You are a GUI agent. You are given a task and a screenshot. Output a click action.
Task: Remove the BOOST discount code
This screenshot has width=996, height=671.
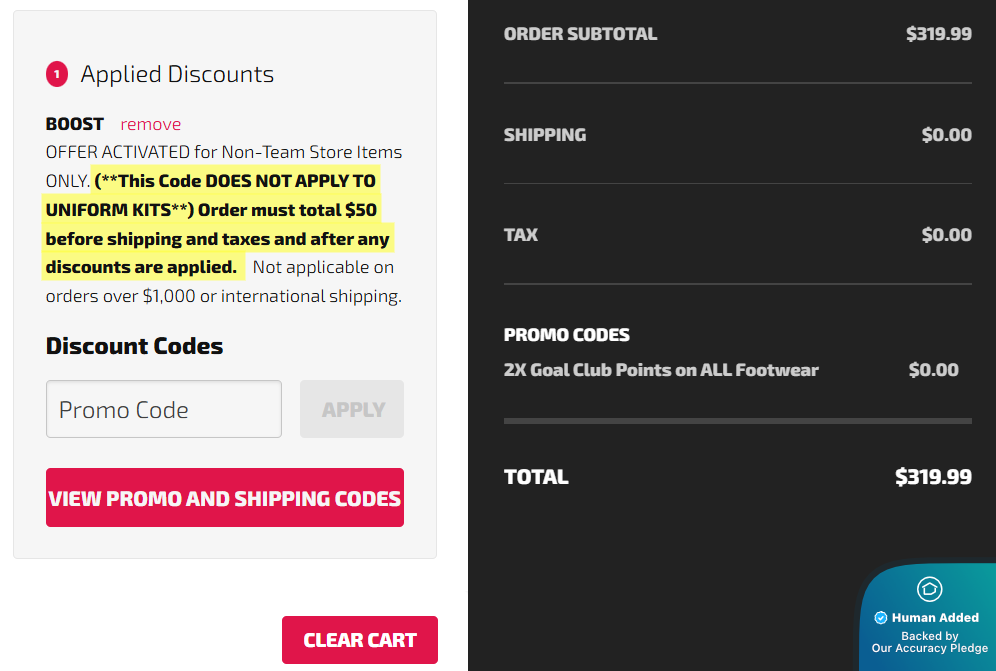click(x=151, y=124)
